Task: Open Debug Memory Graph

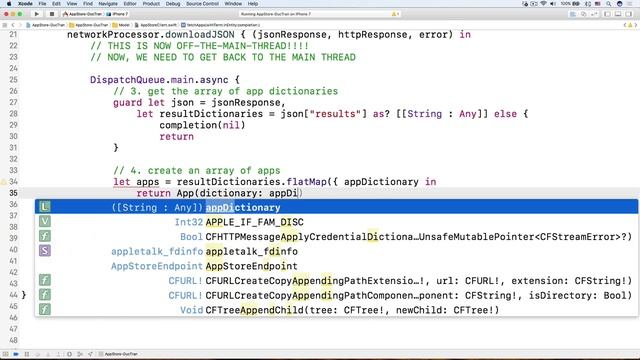Action: coord(80,354)
